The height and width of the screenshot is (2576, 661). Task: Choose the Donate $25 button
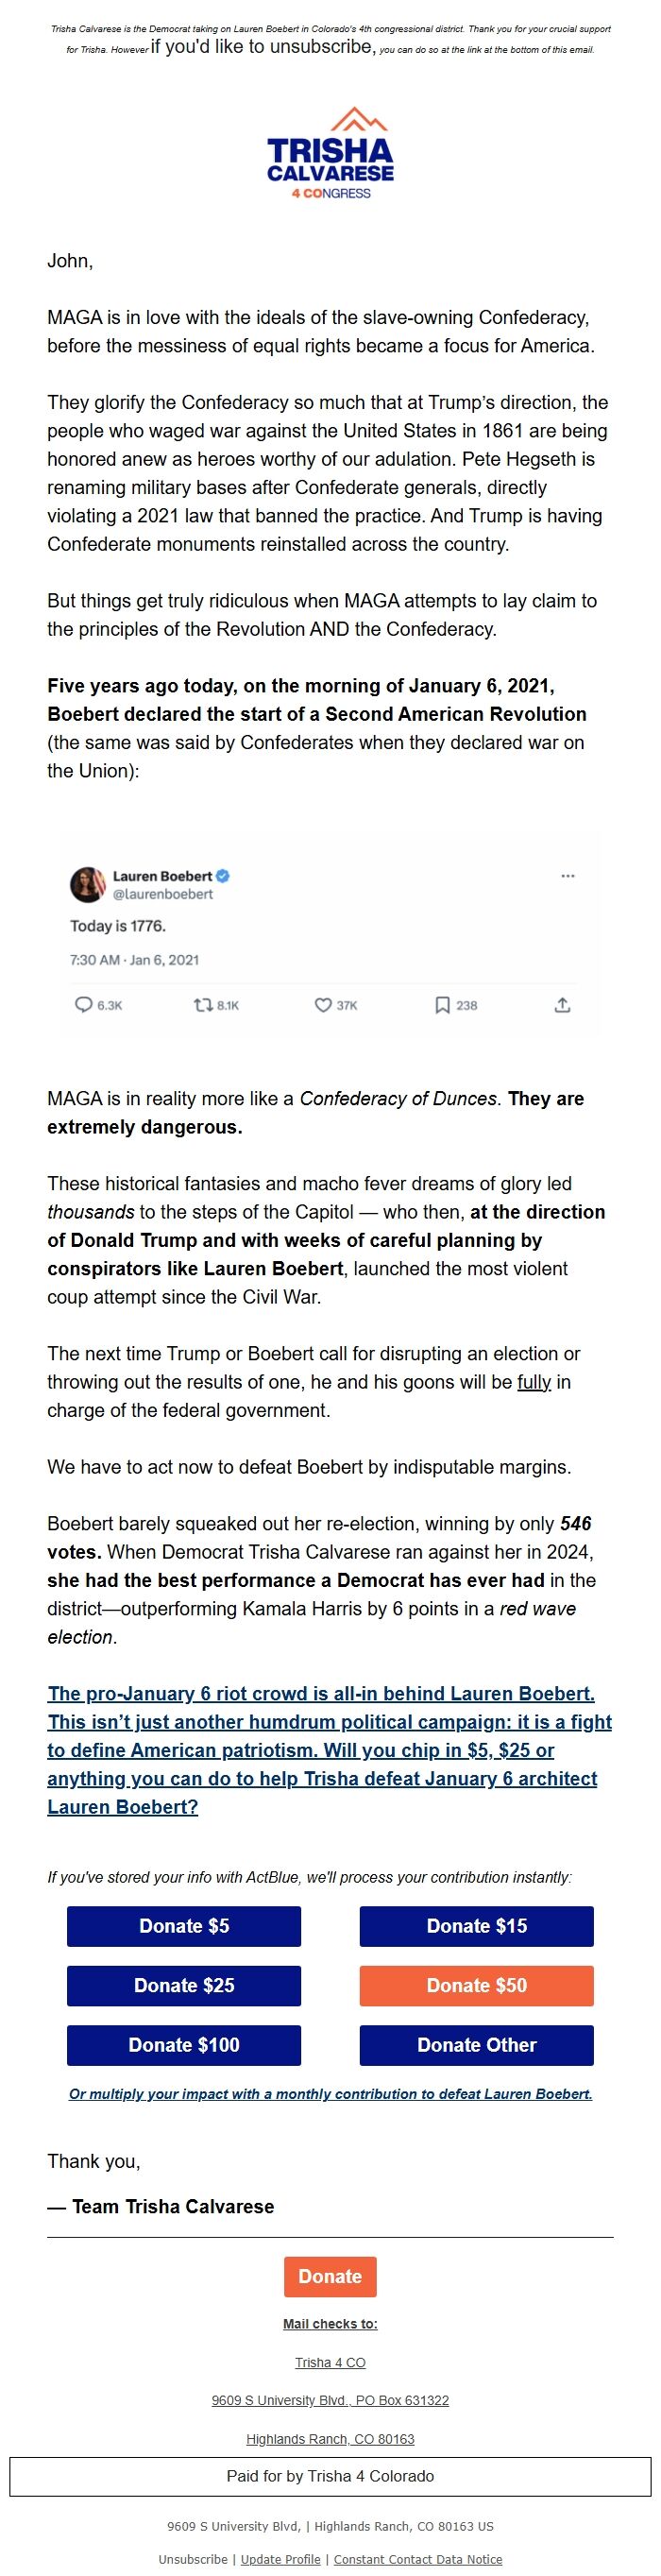pyautogui.click(x=184, y=1985)
